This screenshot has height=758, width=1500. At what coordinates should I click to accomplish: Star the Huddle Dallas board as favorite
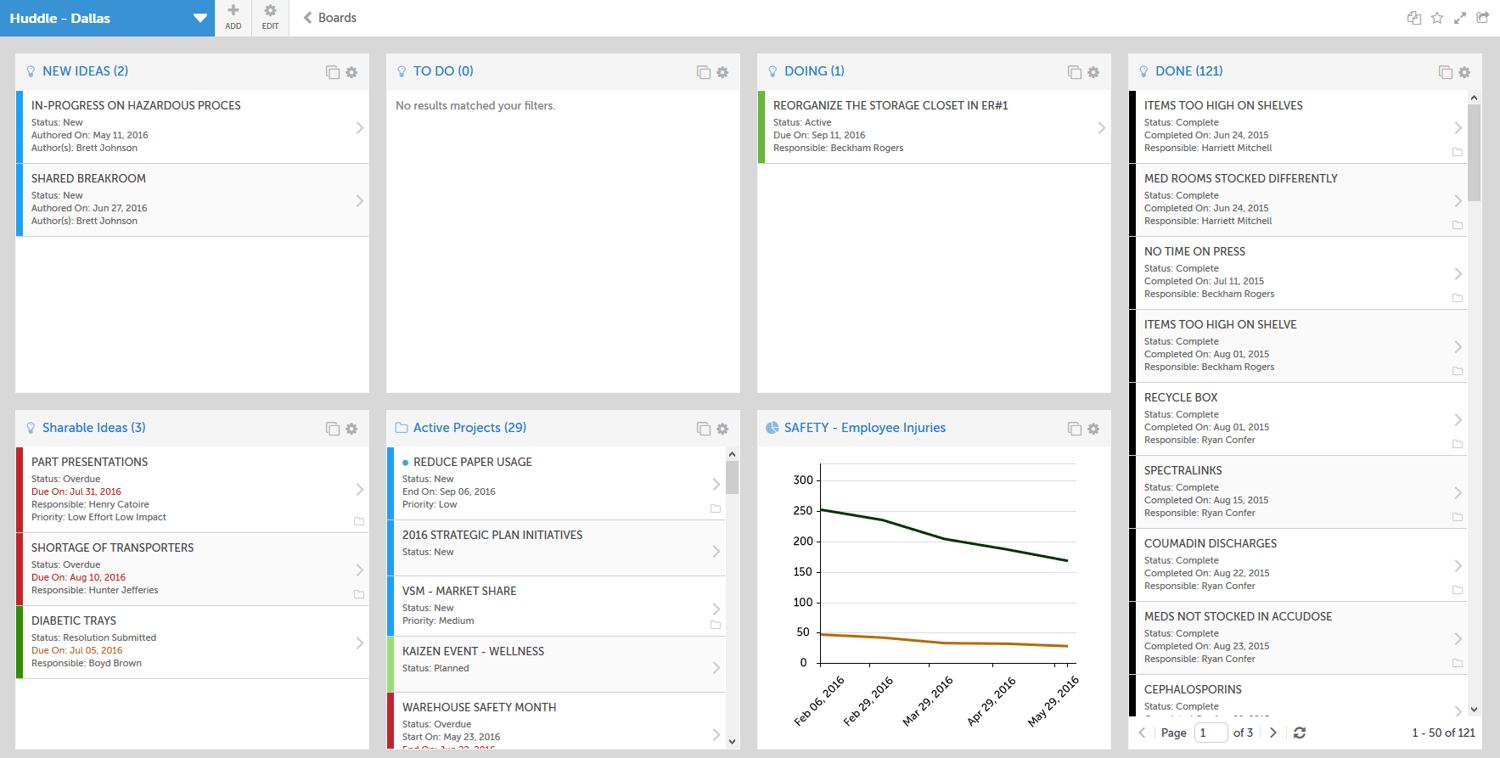click(1437, 17)
